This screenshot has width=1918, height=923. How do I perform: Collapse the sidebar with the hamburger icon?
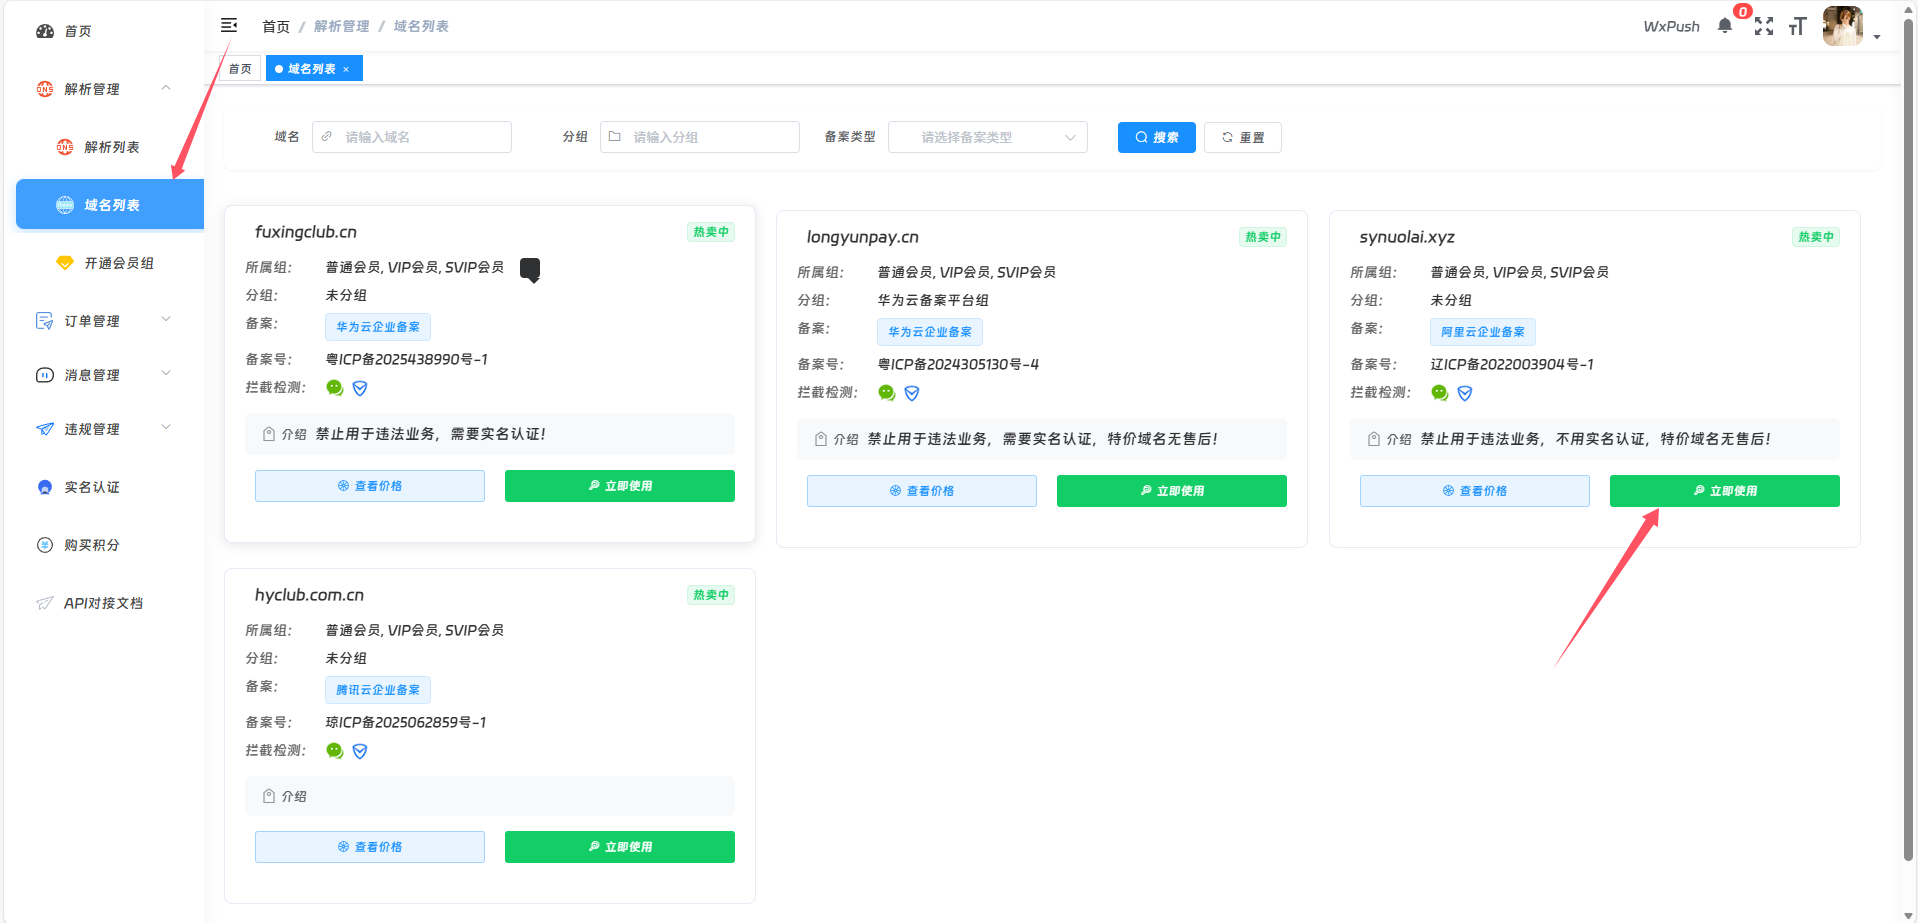(229, 25)
